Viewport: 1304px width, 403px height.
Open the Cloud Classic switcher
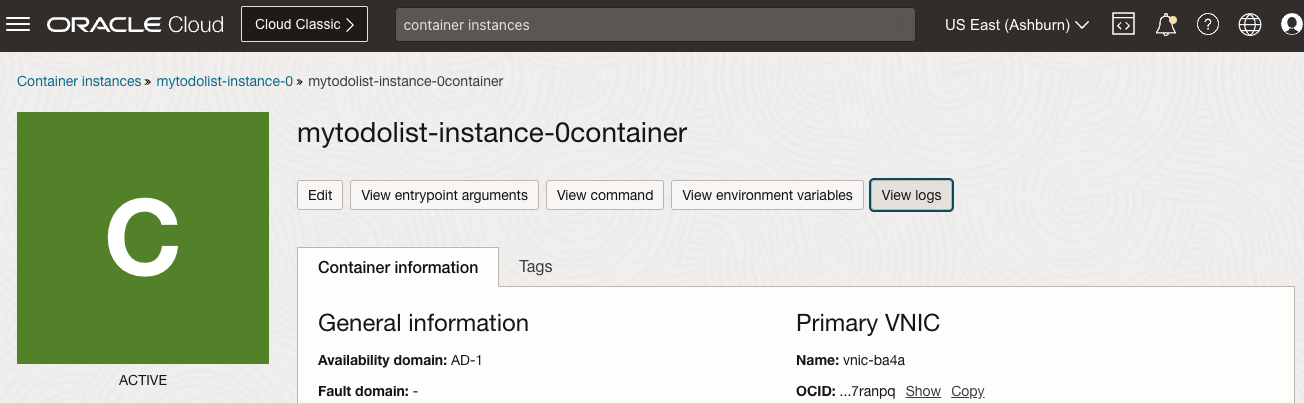304,25
